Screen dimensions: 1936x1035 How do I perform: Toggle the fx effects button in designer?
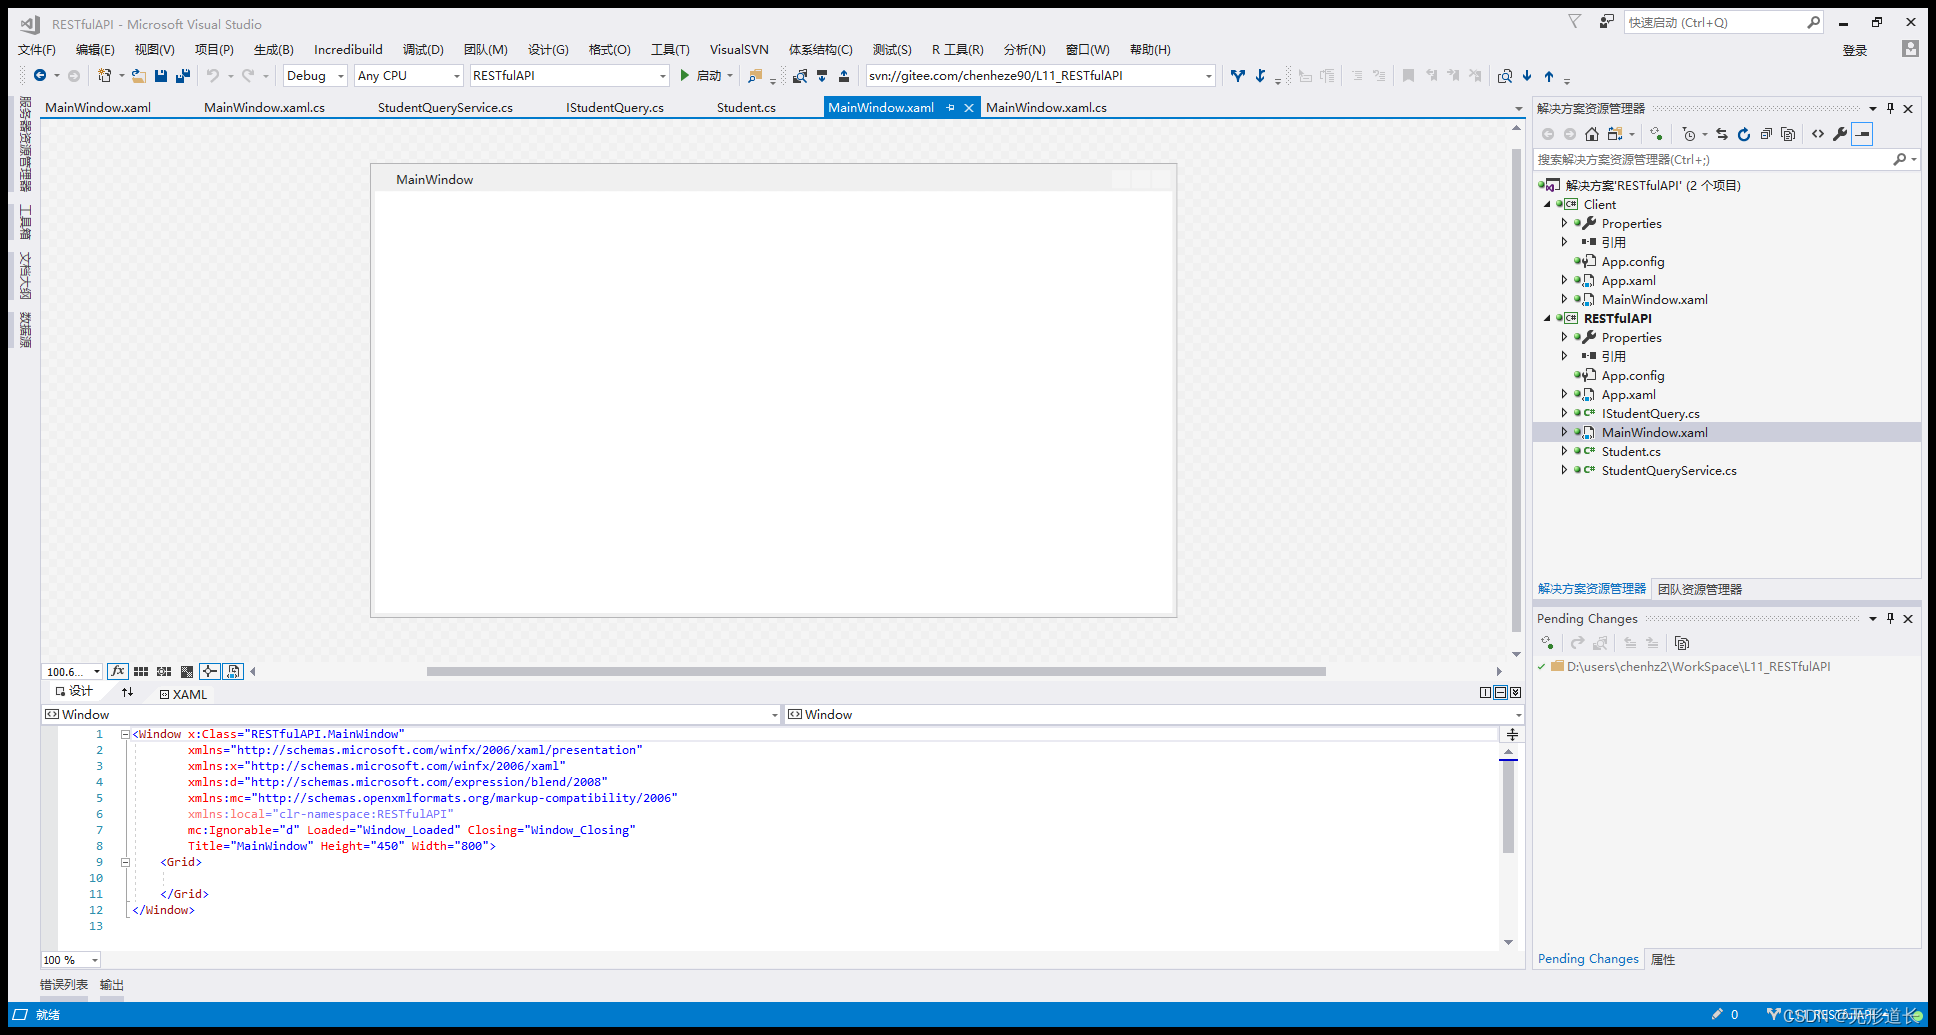click(x=118, y=671)
